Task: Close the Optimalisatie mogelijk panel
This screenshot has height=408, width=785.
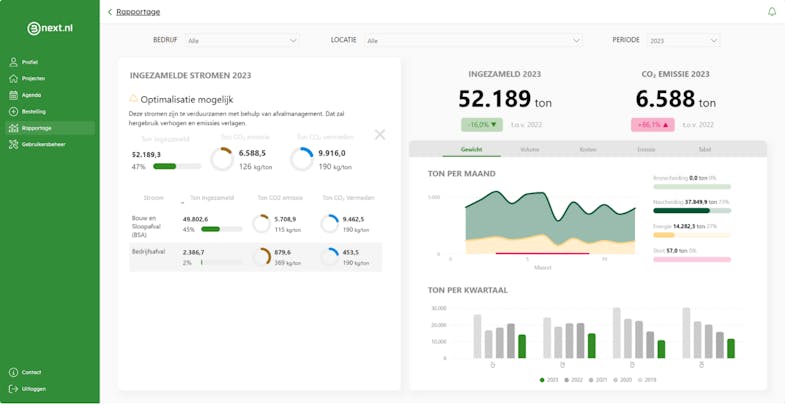Action: [380, 134]
